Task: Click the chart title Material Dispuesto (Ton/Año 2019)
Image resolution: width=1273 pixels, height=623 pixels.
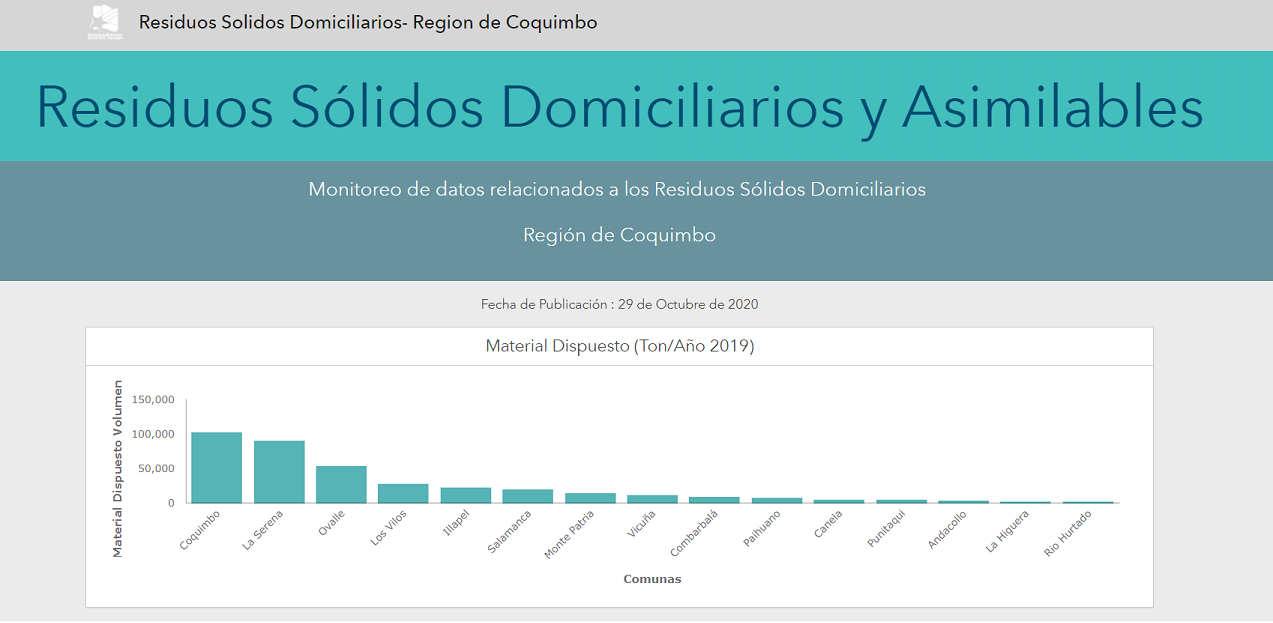Action: pos(619,345)
